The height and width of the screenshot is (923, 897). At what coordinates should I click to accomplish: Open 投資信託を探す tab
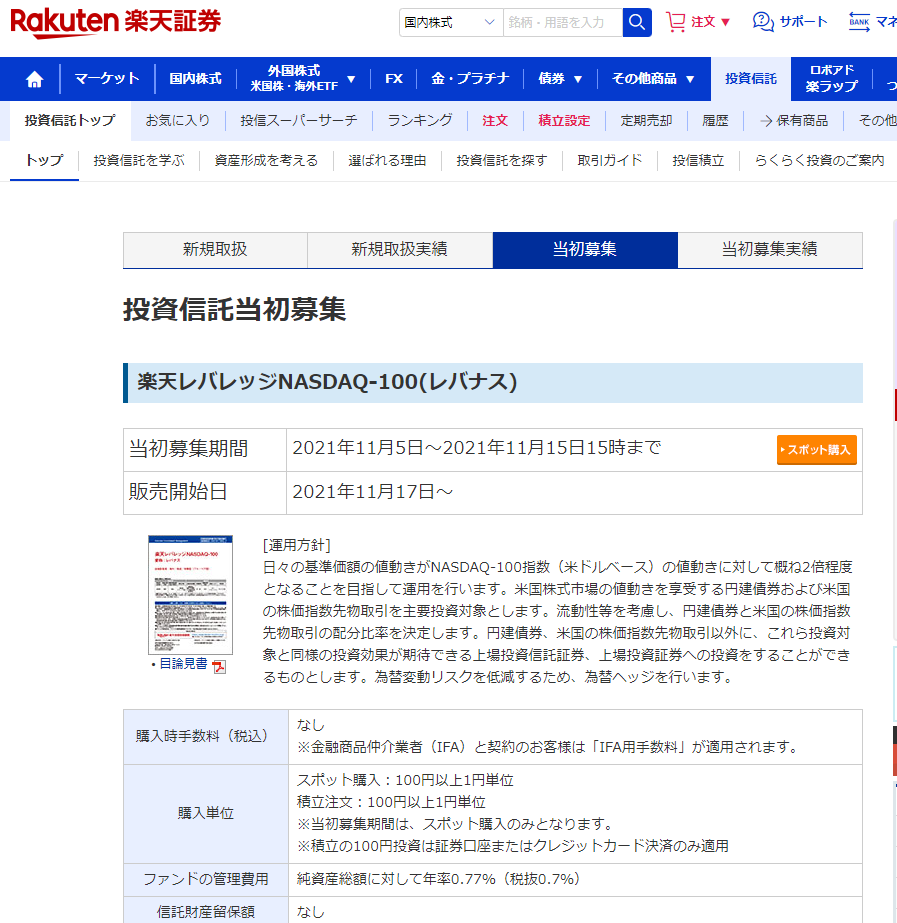click(501, 161)
